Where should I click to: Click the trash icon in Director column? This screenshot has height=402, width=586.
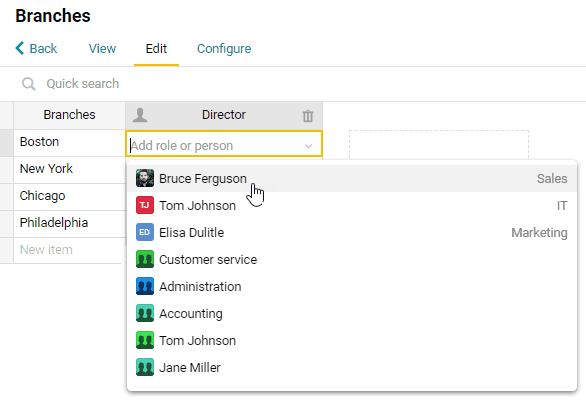tap(308, 115)
